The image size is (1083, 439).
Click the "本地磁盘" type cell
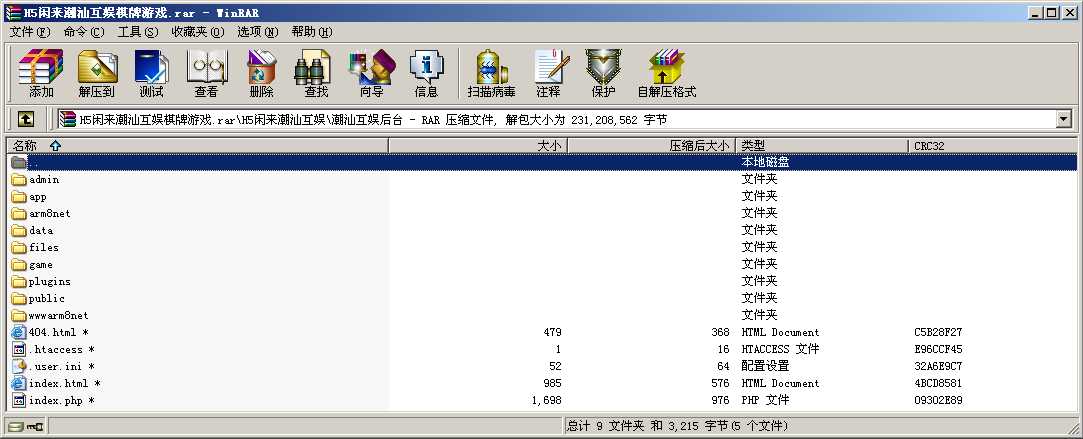(765, 162)
